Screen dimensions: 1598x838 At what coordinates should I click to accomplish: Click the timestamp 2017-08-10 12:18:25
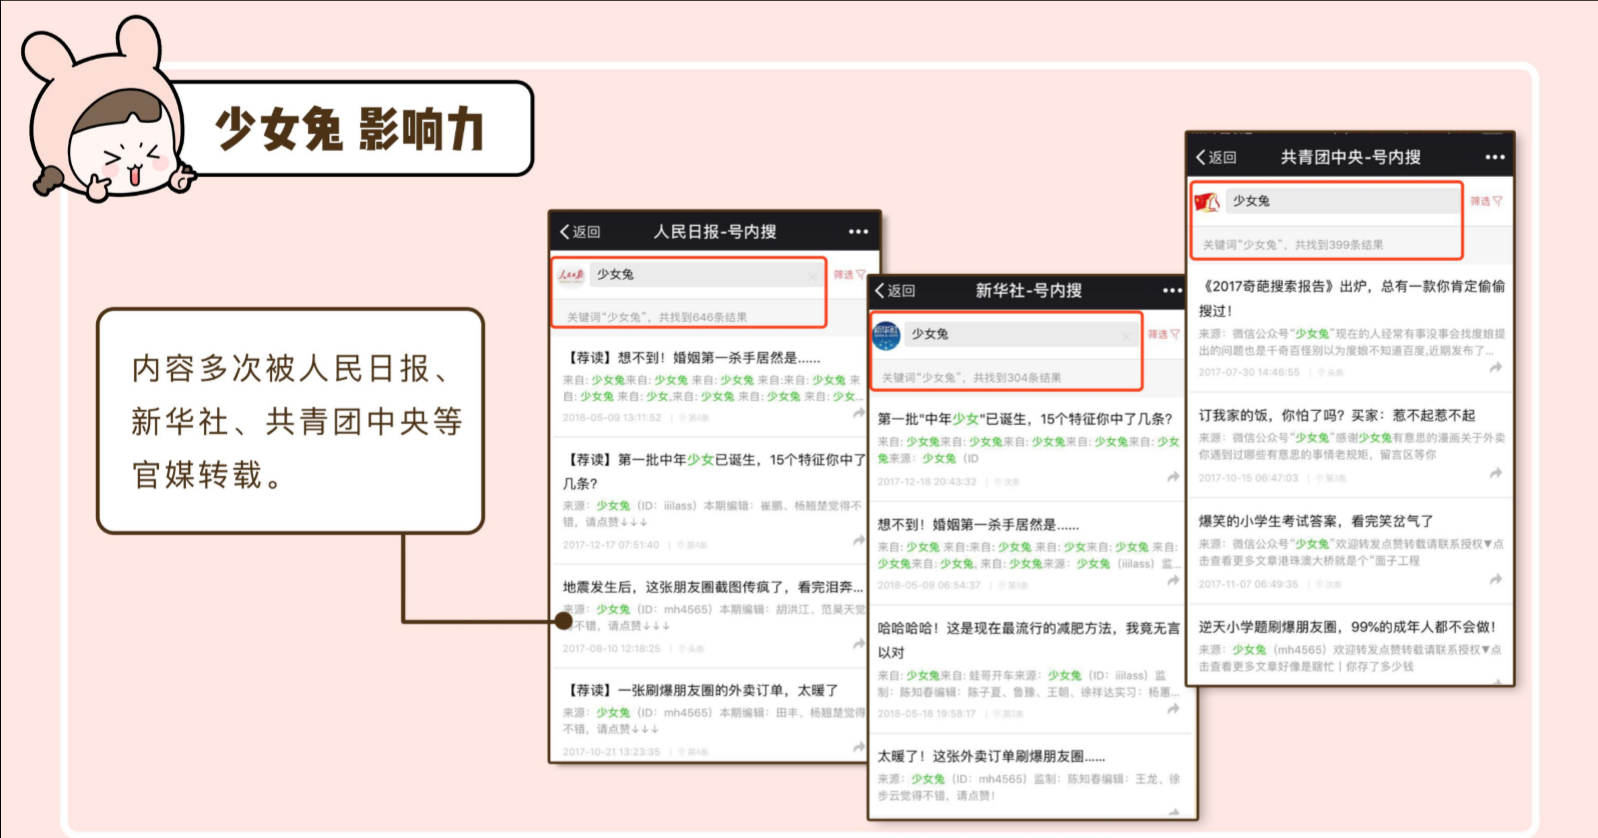click(612, 649)
